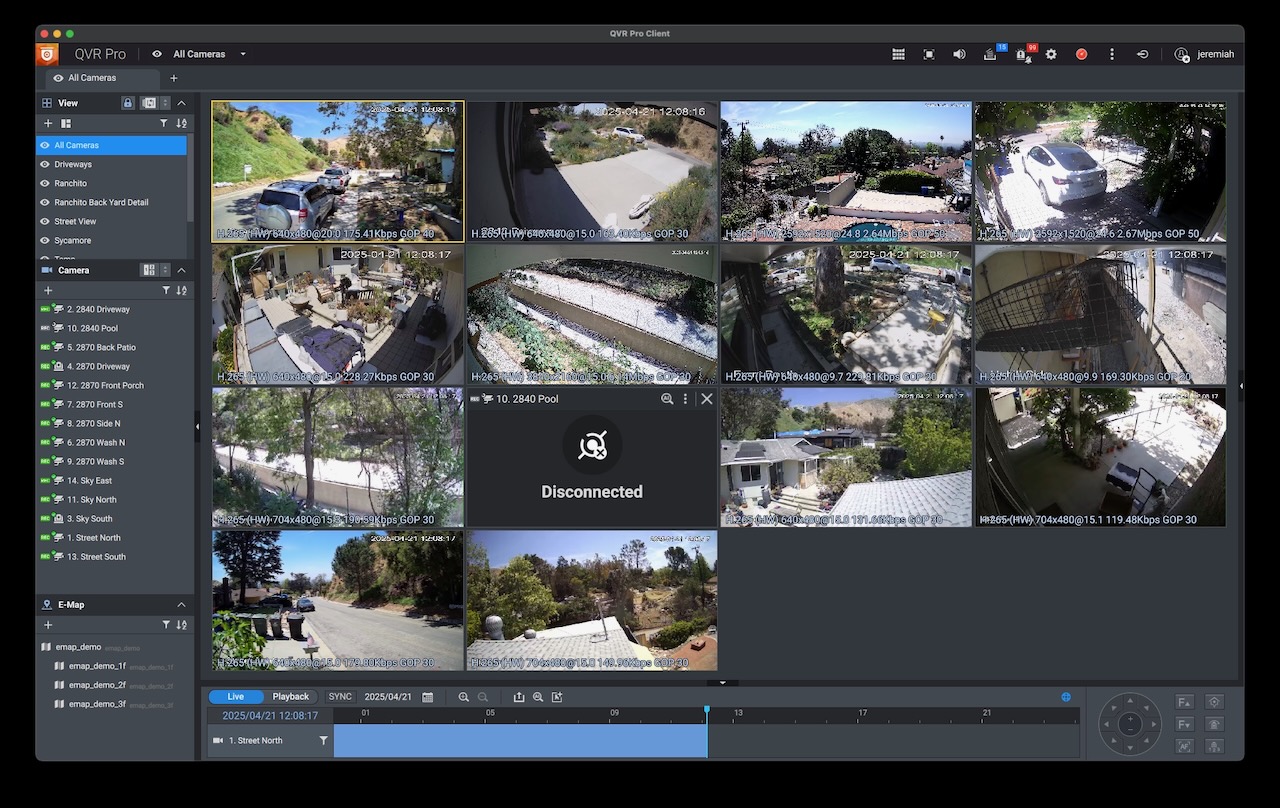
Task: Open emap_demo_1f map
Action: pyautogui.click(x=97, y=666)
